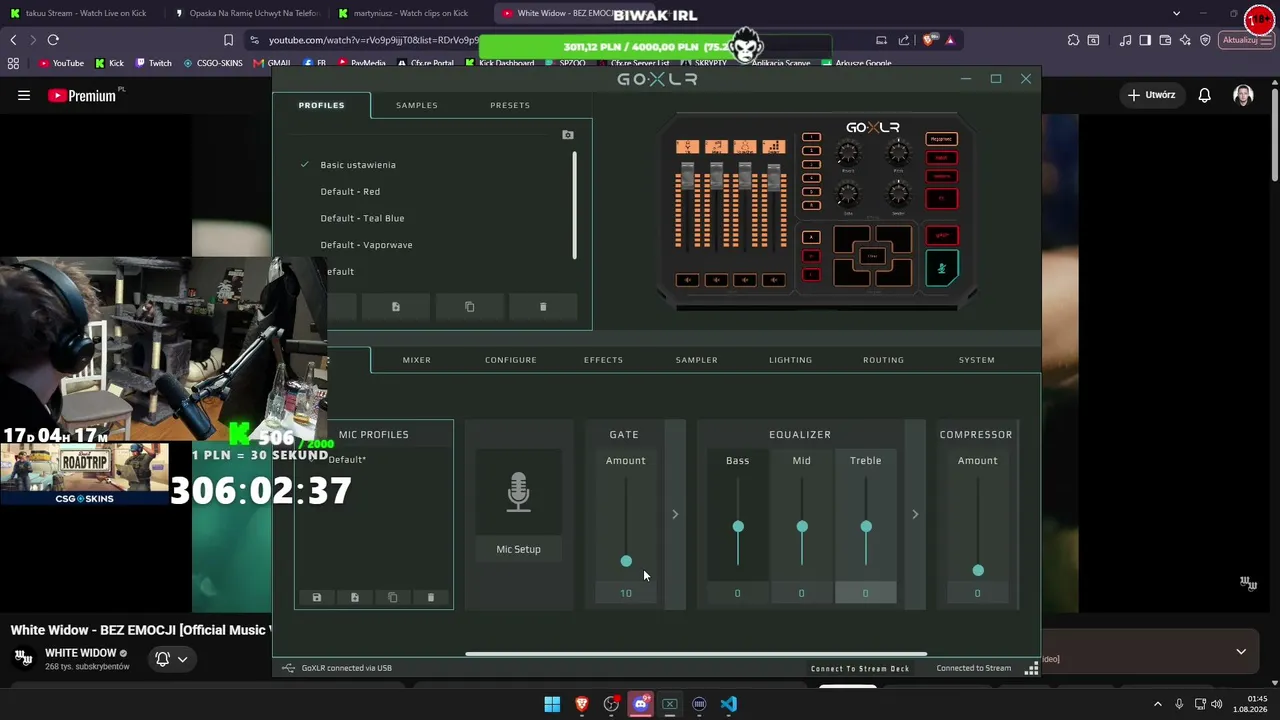Click Connect To Stream Deck button
The image size is (1280, 720).
(860, 669)
